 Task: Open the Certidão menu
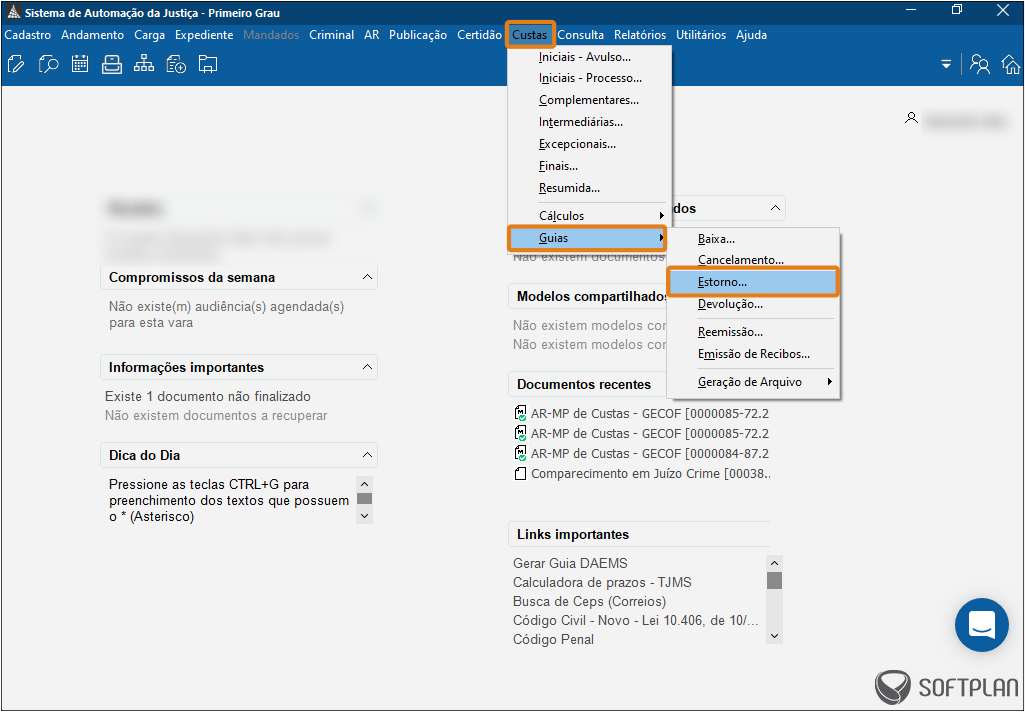(479, 35)
